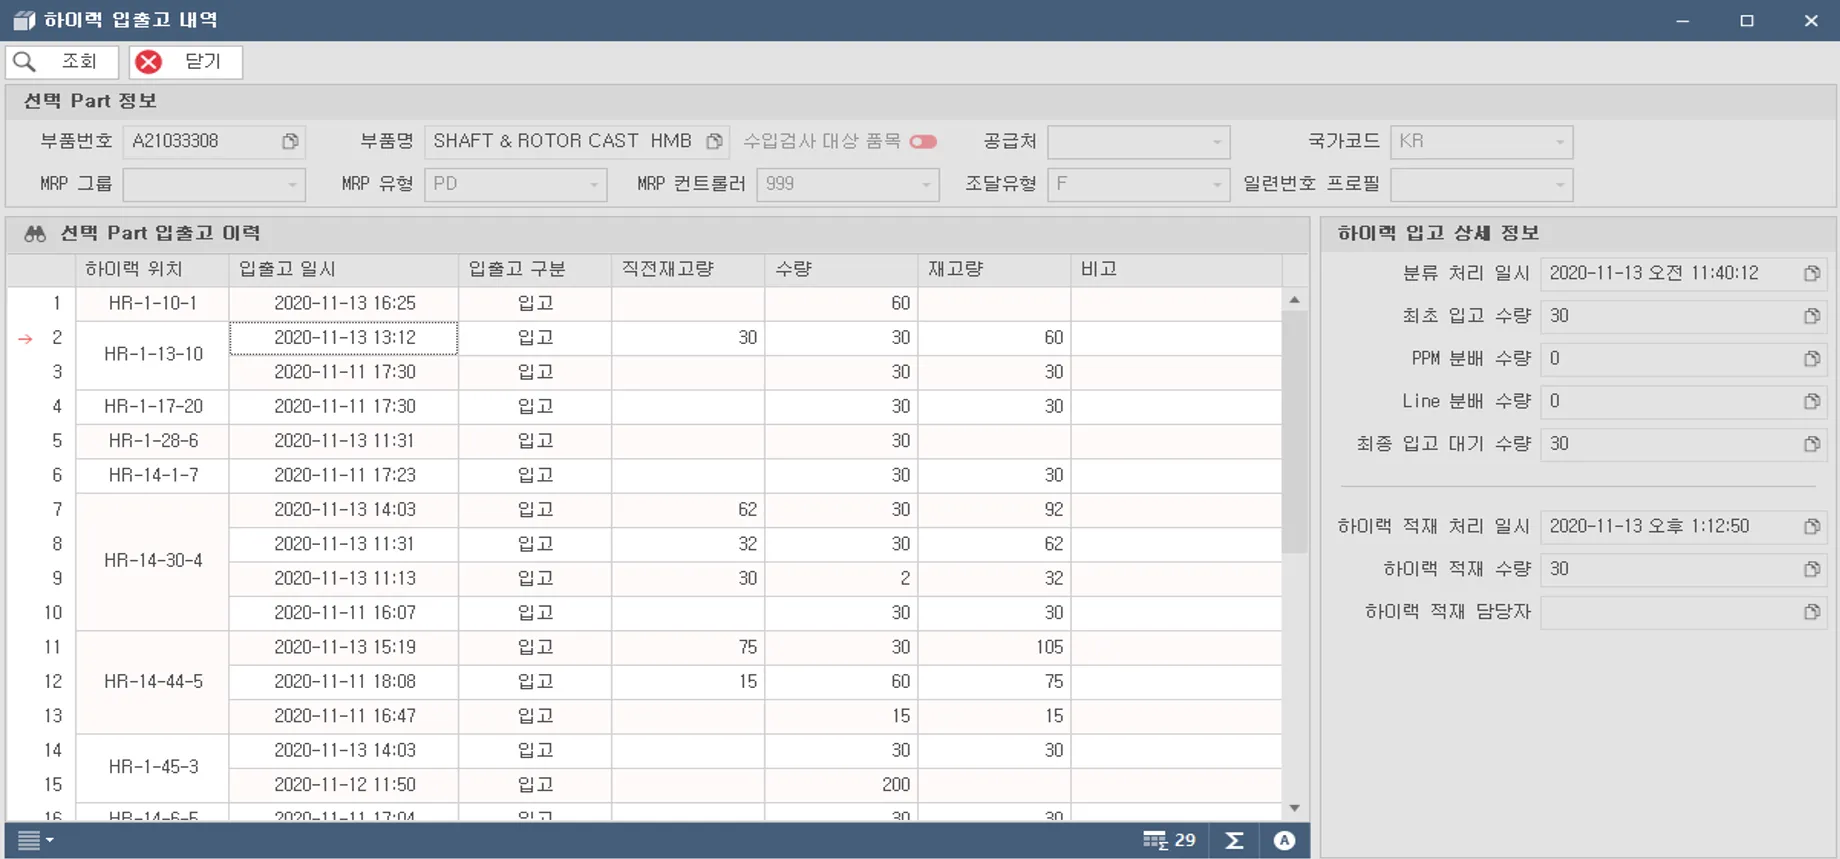Click the 직전재고량 column header
Image resolution: width=1840 pixels, height=859 pixels.
coord(688,270)
